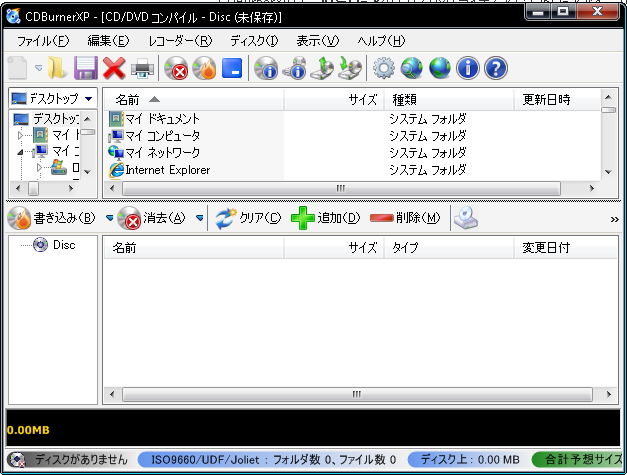Click the ISO9660/UDF/Joliet status entry

point(270,460)
